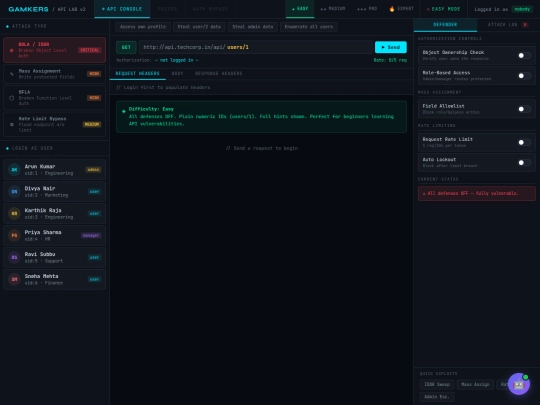Select the Pro difficulty tab
Viewport: 540px width, 405px height.
pos(367,9)
